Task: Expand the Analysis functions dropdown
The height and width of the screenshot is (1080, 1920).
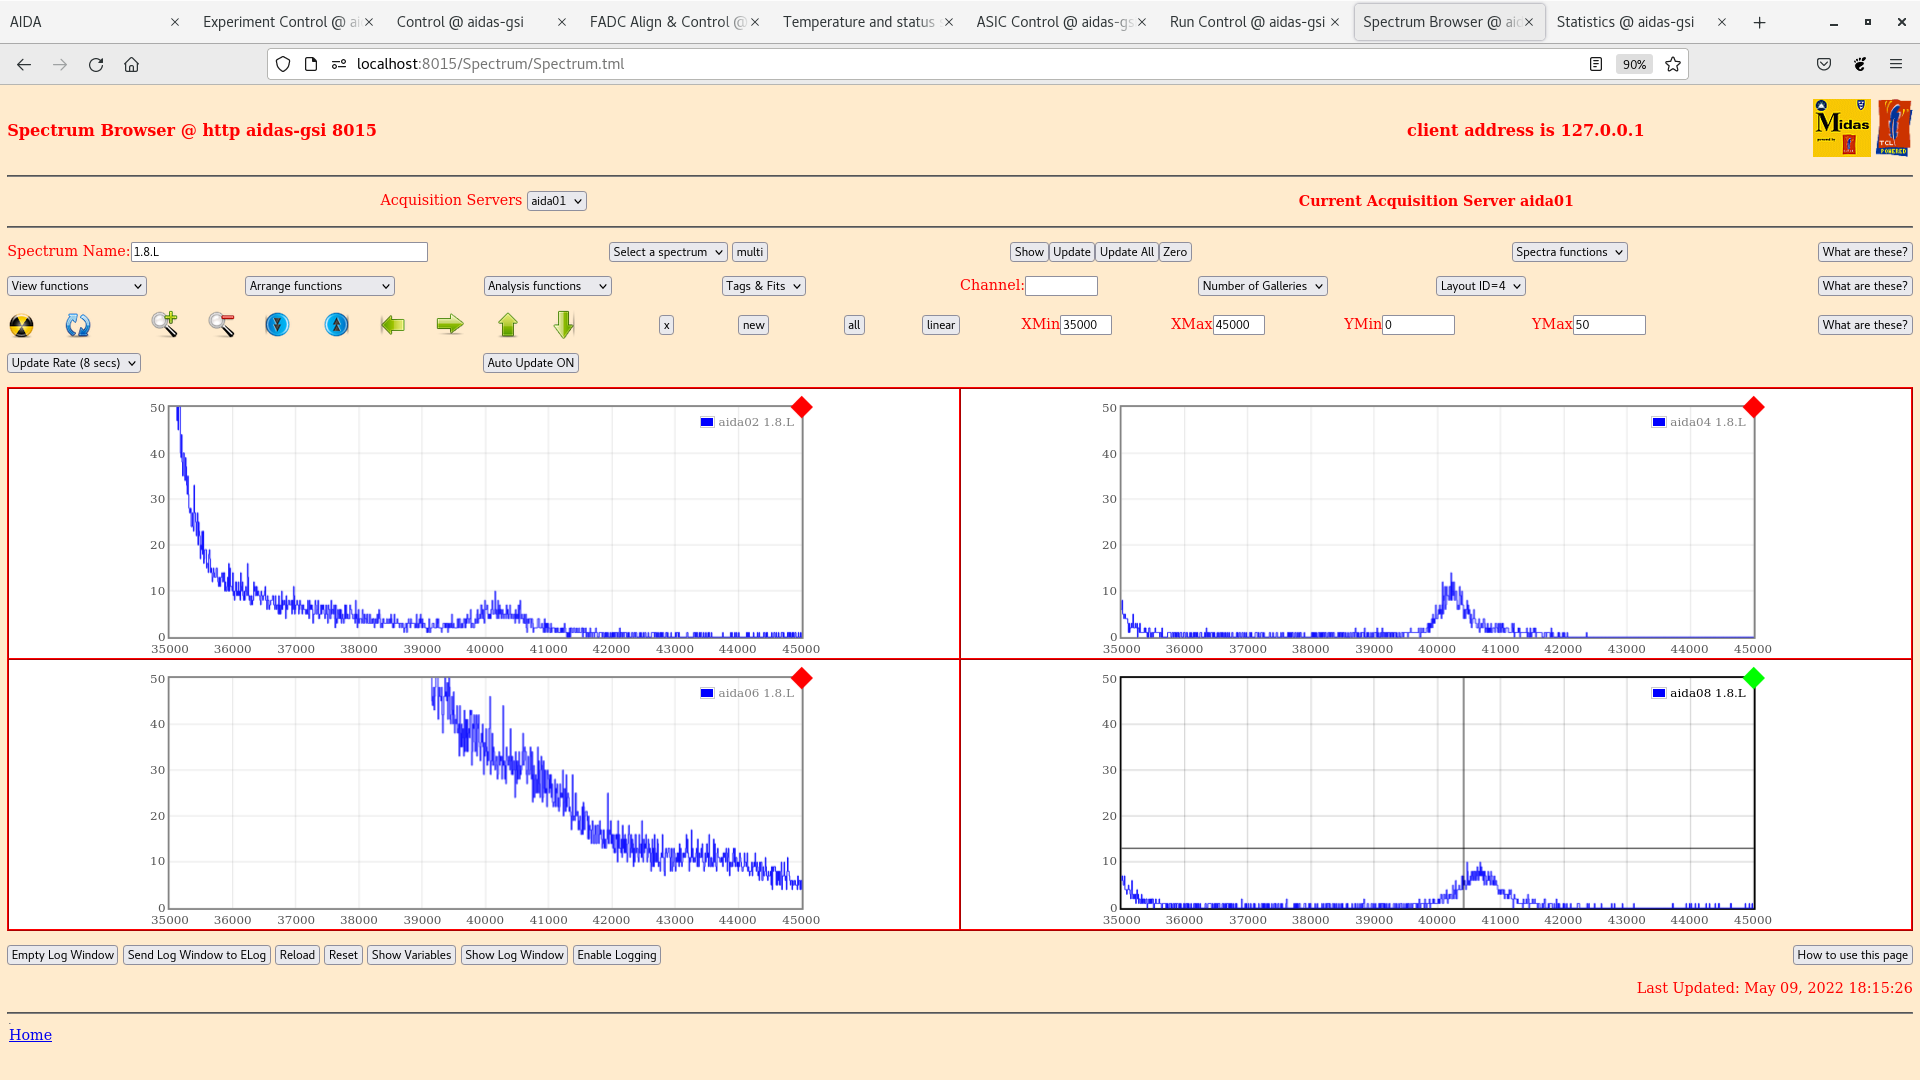Action: coord(547,286)
